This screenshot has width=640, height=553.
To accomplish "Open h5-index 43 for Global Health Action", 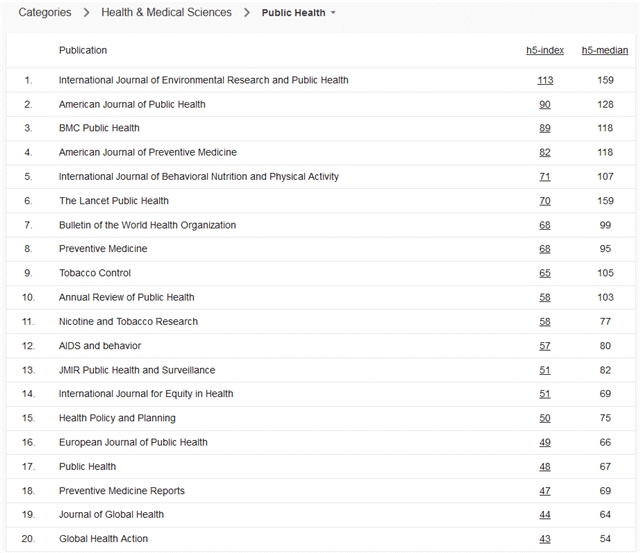I will (x=545, y=539).
